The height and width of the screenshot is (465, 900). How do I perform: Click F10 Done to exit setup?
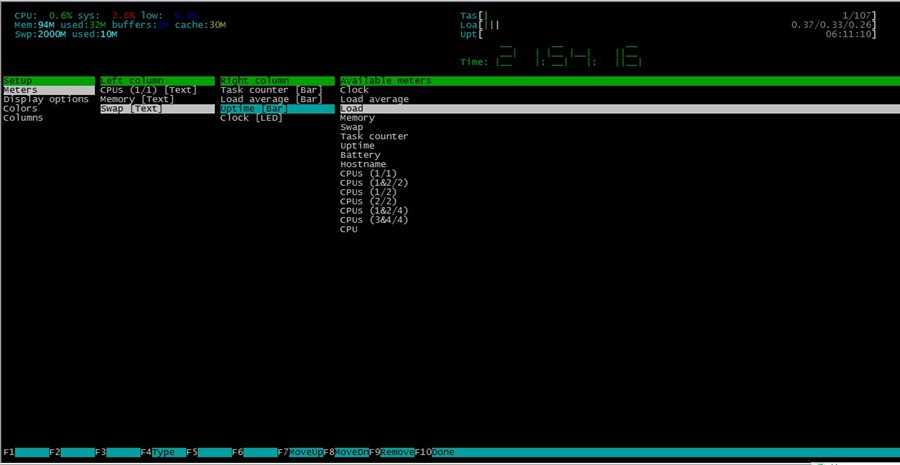435,452
